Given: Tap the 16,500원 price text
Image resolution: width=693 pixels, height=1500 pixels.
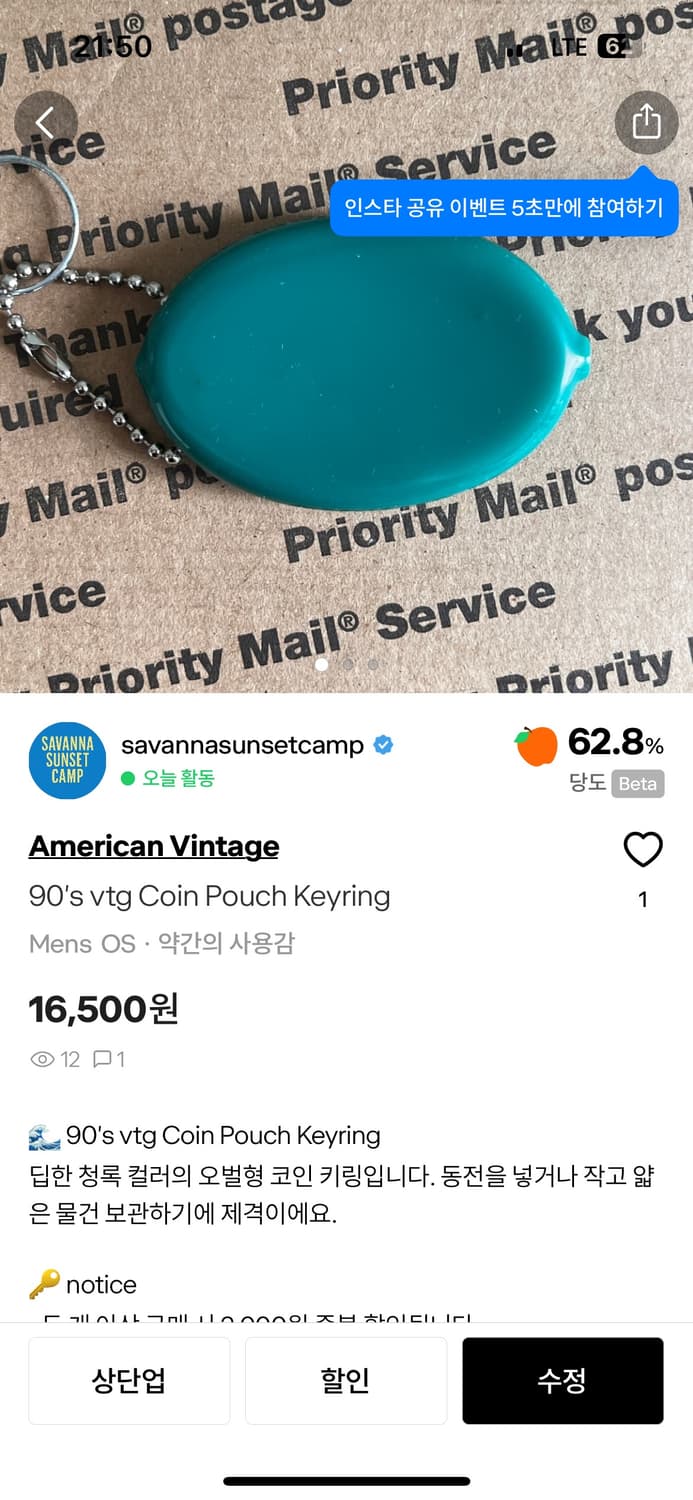Looking at the screenshot, I should tap(104, 1008).
